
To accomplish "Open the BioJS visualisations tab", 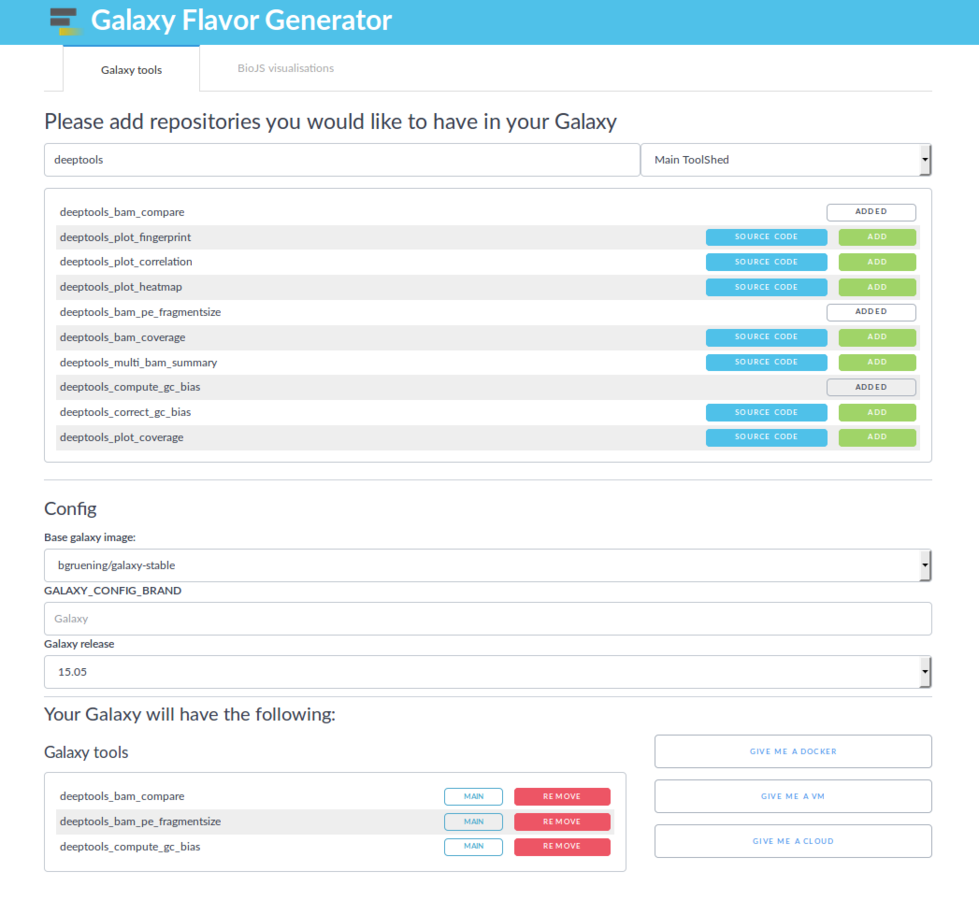I will click(x=285, y=68).
